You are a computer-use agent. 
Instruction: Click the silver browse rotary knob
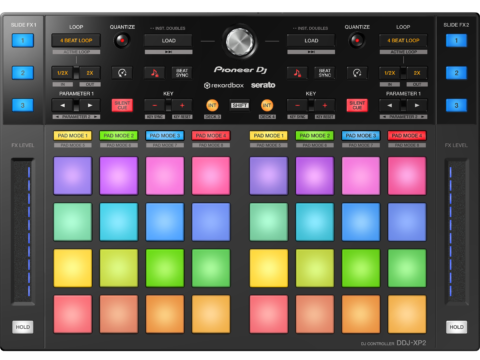coord(239,42)
